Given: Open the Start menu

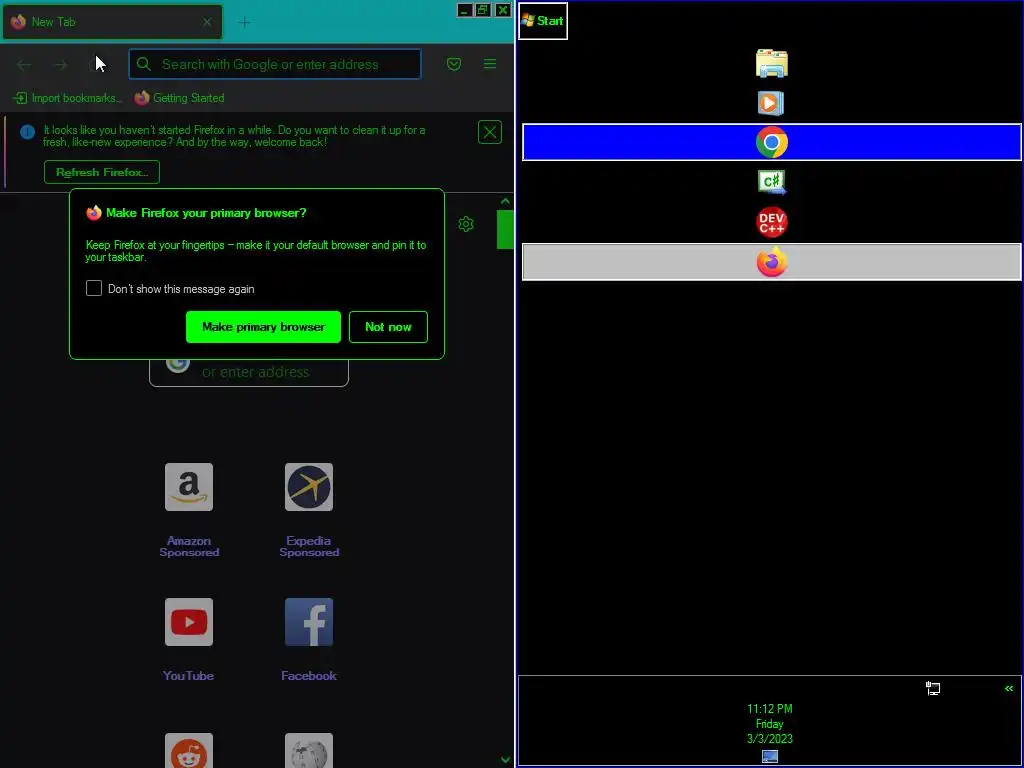Looking at the screenshot, I should pos(543,21).
